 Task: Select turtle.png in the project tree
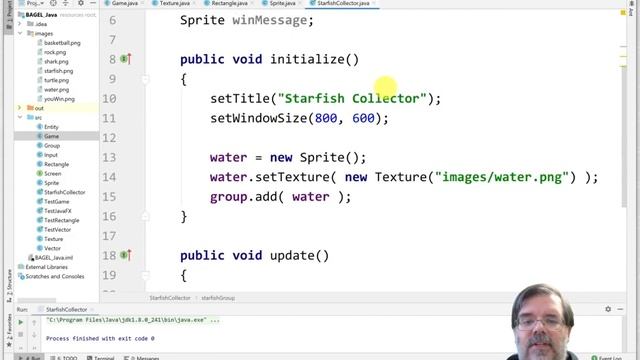tap(56, 80)
